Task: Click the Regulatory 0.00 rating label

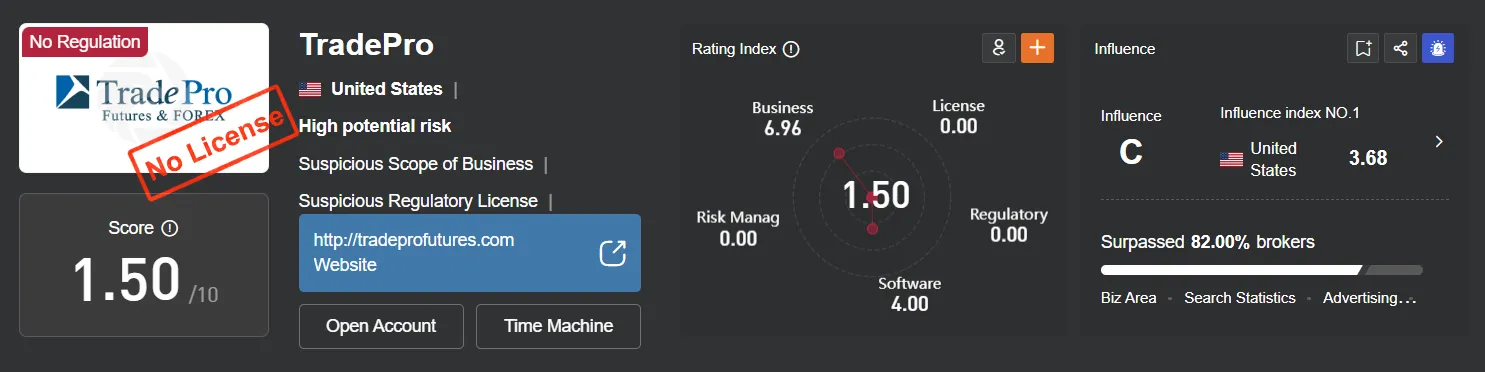Action: point(1009,225)
